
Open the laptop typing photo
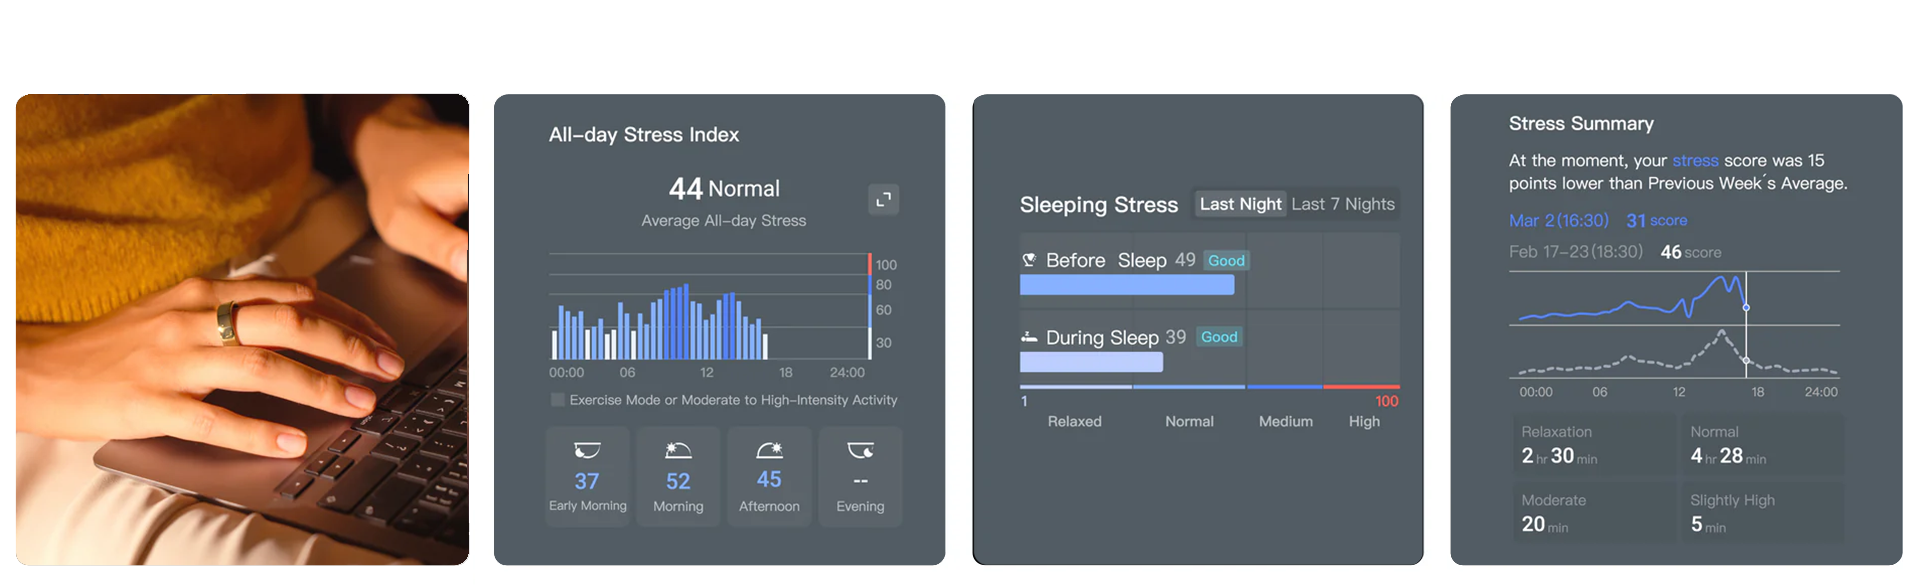click(242, 330)
